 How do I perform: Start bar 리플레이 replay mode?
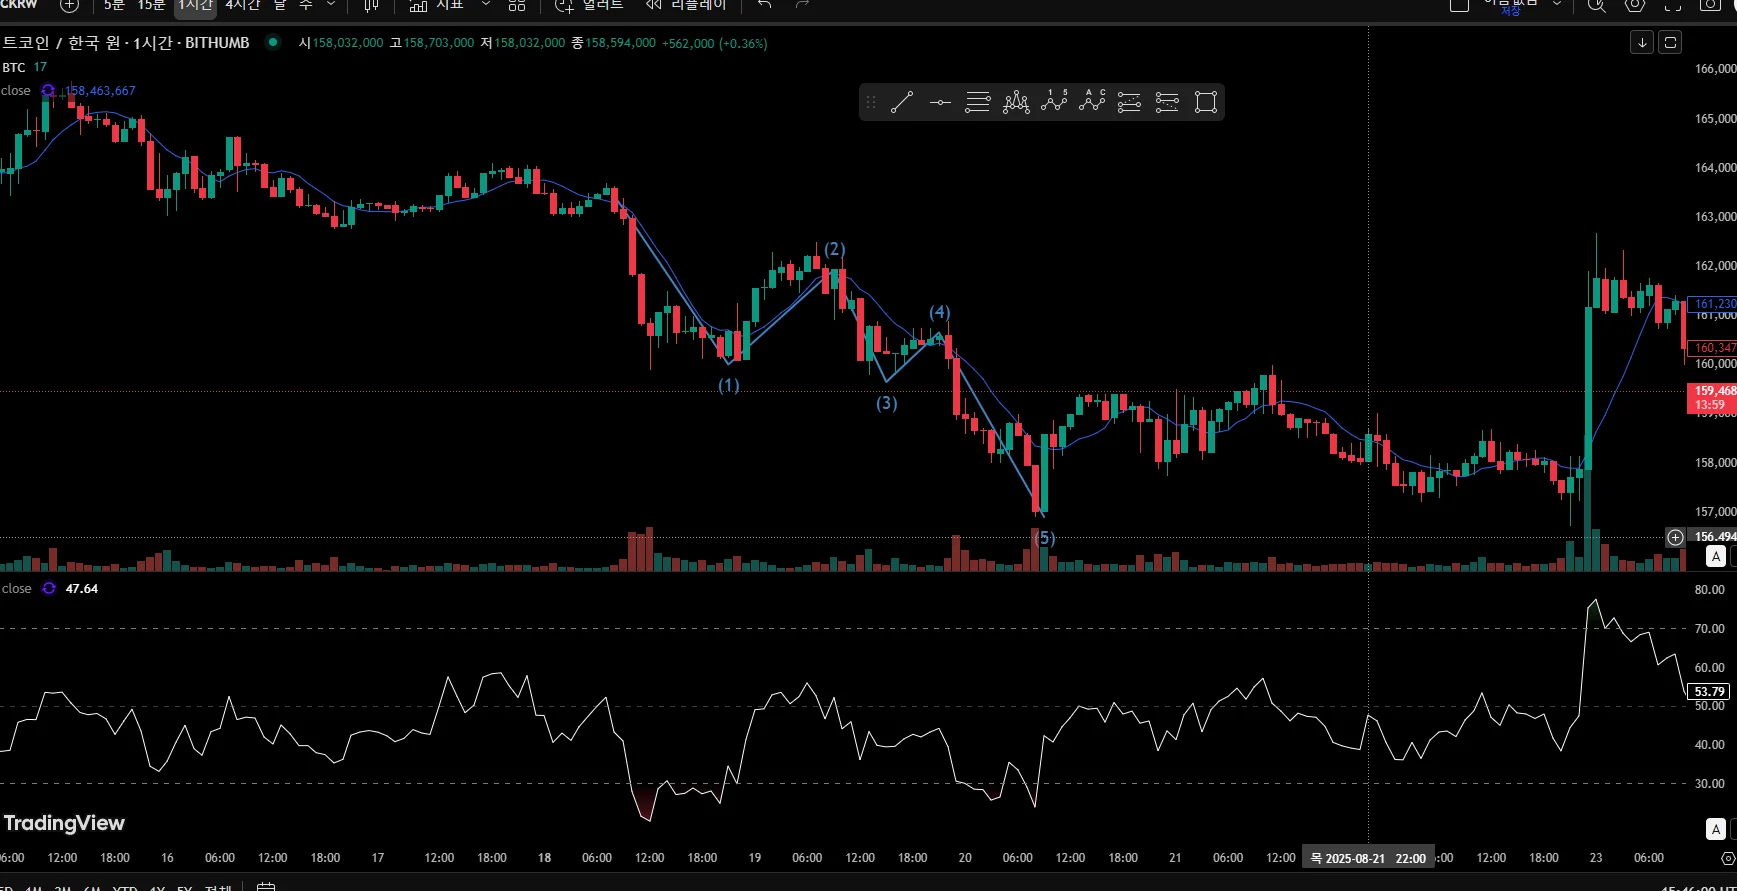click(686, 5)
